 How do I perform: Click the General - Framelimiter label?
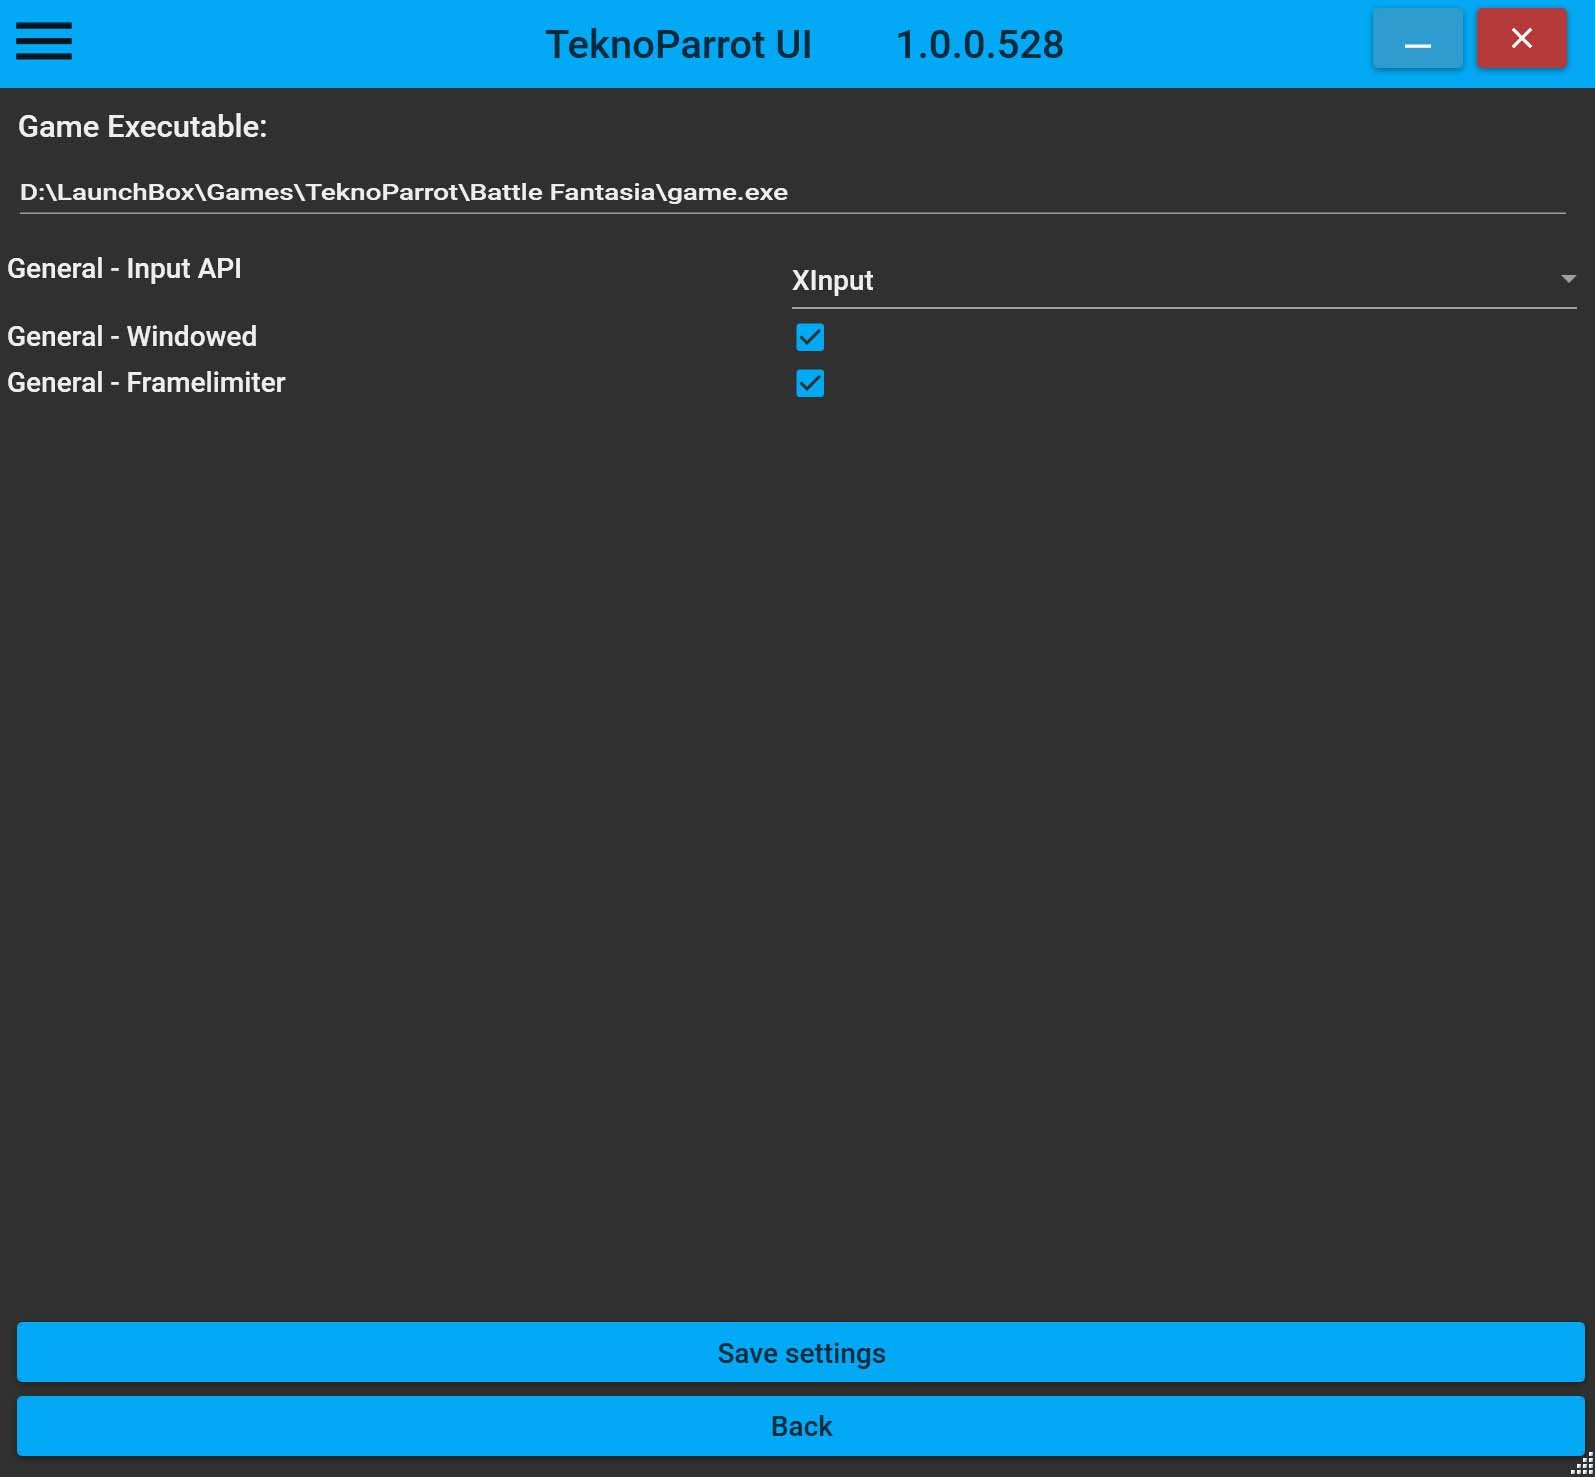(146, 382)
